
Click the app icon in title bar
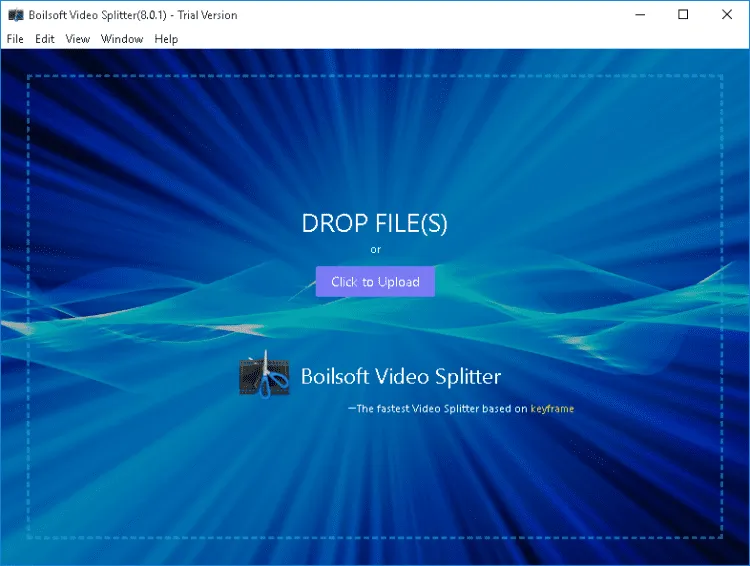click(x=16, y=15)
